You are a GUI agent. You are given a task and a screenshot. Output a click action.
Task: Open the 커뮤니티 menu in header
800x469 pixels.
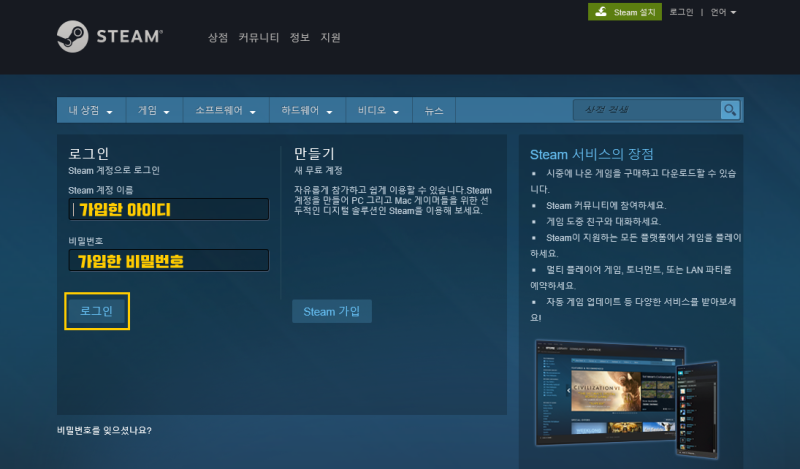pyautogui.click(x=259, y=37)
